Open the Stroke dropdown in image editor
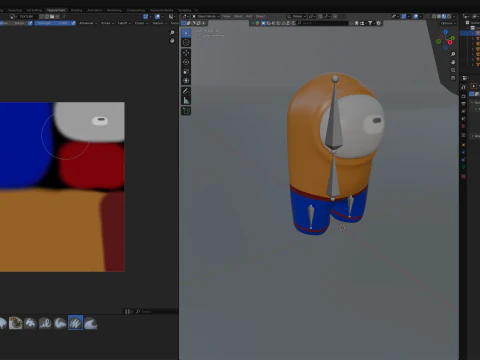Viewport: 480px width, 360px height. [107, 23]
